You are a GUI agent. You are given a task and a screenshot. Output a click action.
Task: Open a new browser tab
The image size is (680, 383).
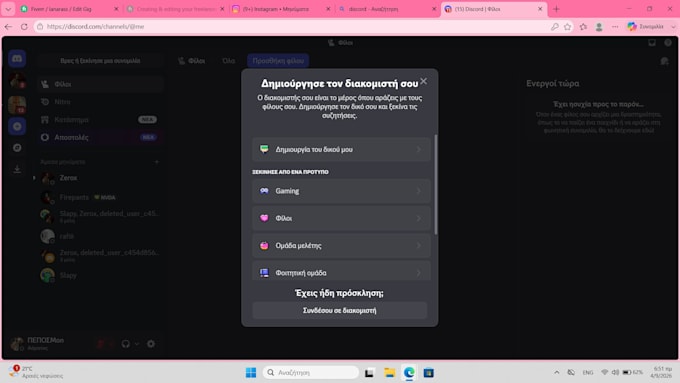pyautogui.click(x=556, y=9)
